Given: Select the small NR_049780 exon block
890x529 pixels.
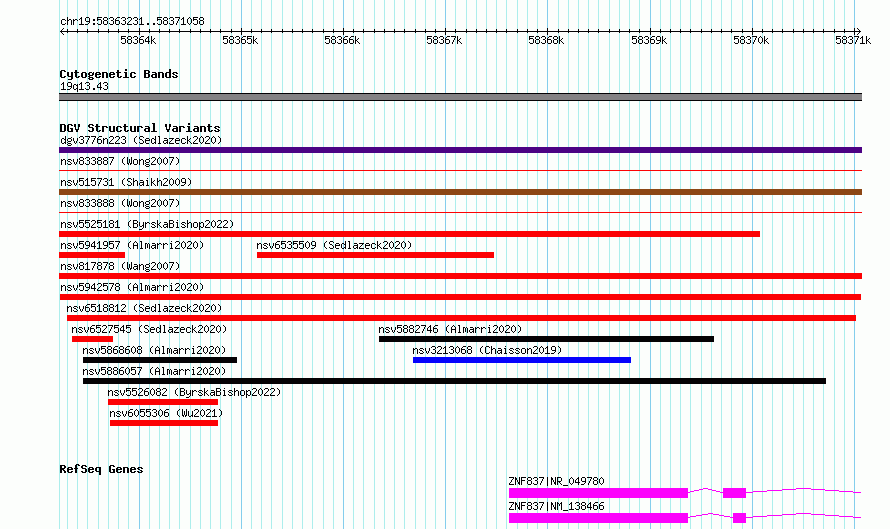Looking at the screenshot, I should pos(734,493).
